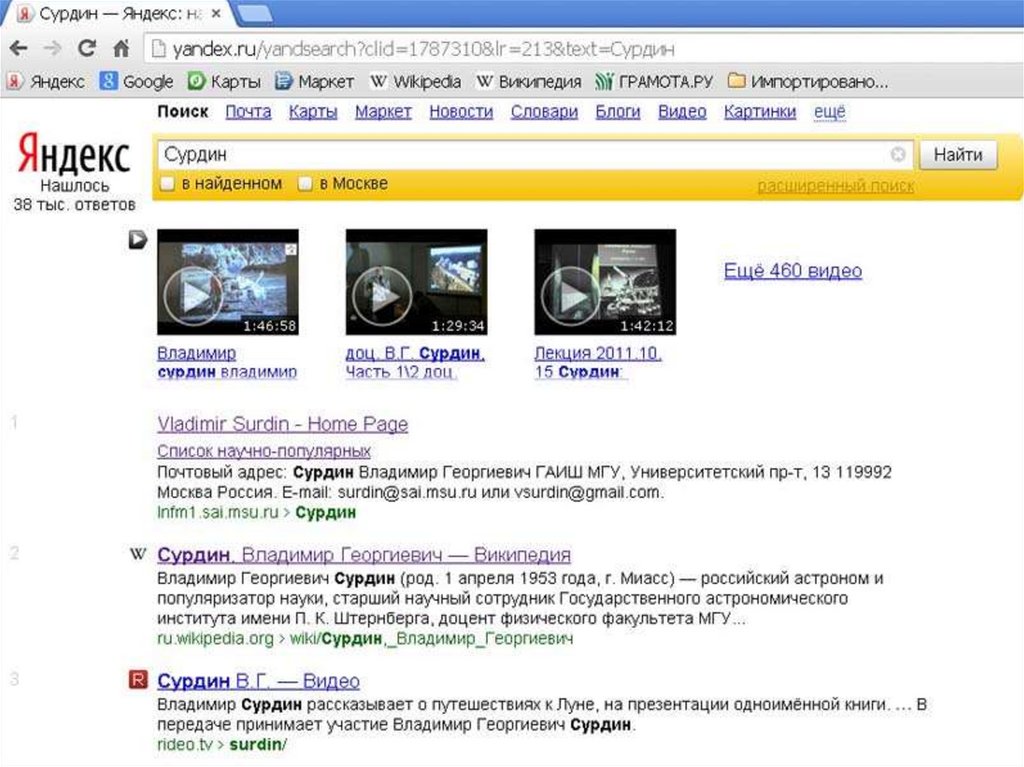Play the video thumbnail lasting 1:42:12
Screen dimensions: 1024x767
click(x=605, y=282)
